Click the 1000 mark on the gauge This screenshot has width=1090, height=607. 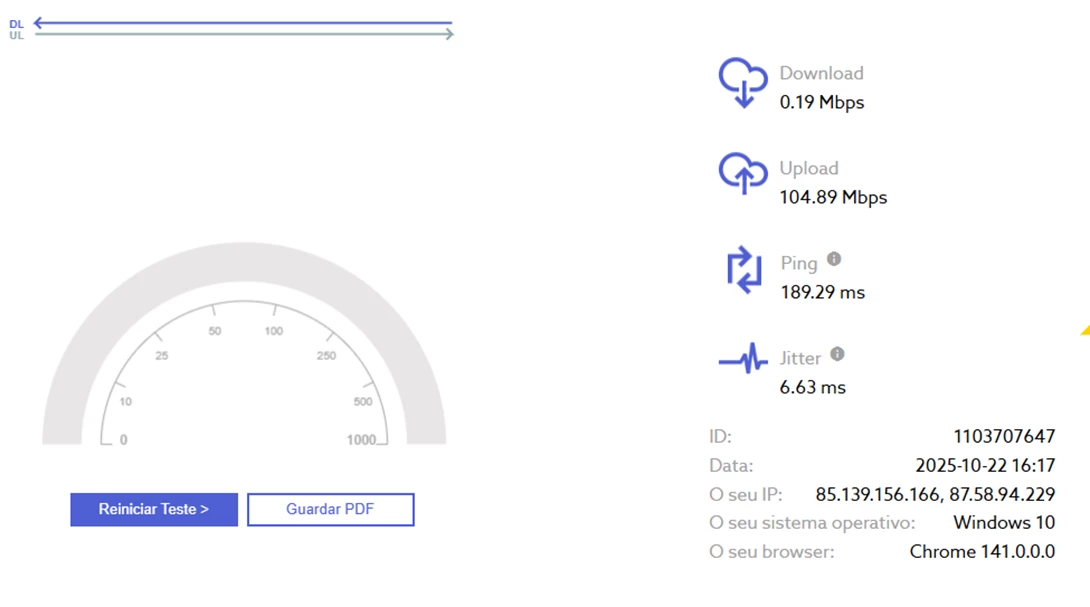coord(361,439)
